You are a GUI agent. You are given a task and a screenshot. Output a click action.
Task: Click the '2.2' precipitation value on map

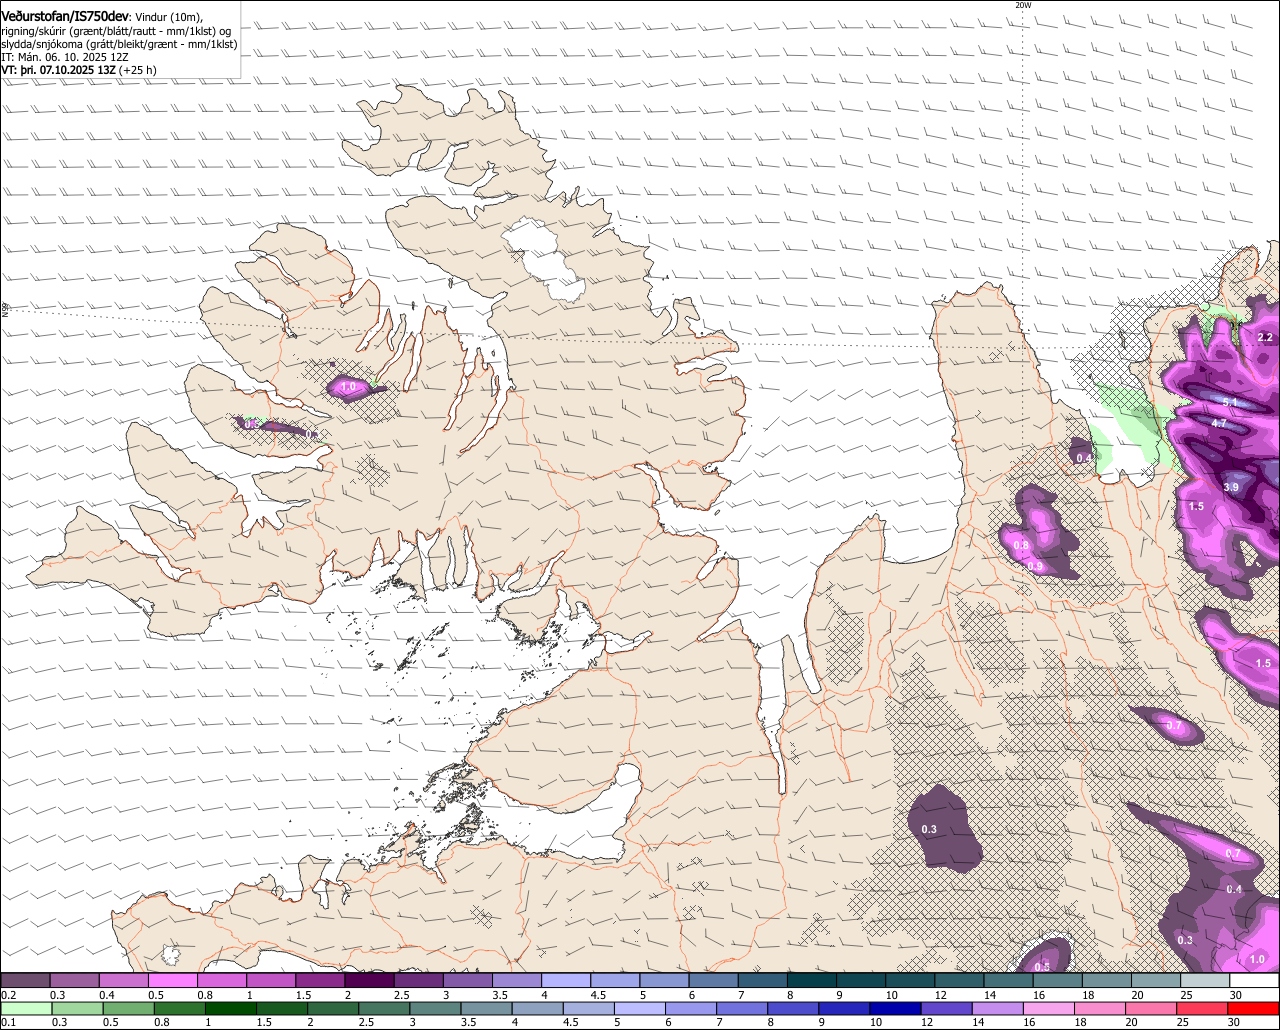pos(1265,337)
